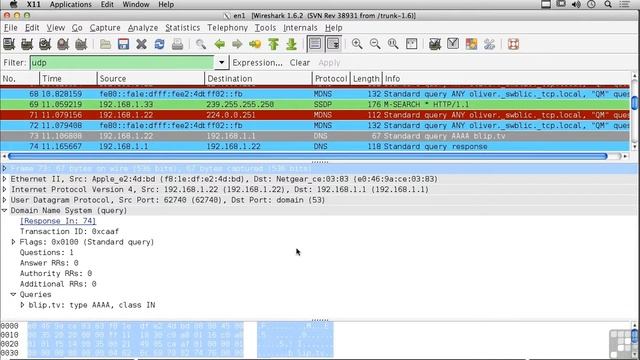Open the Wireshark File menu
640x360 pixels.
11,28
